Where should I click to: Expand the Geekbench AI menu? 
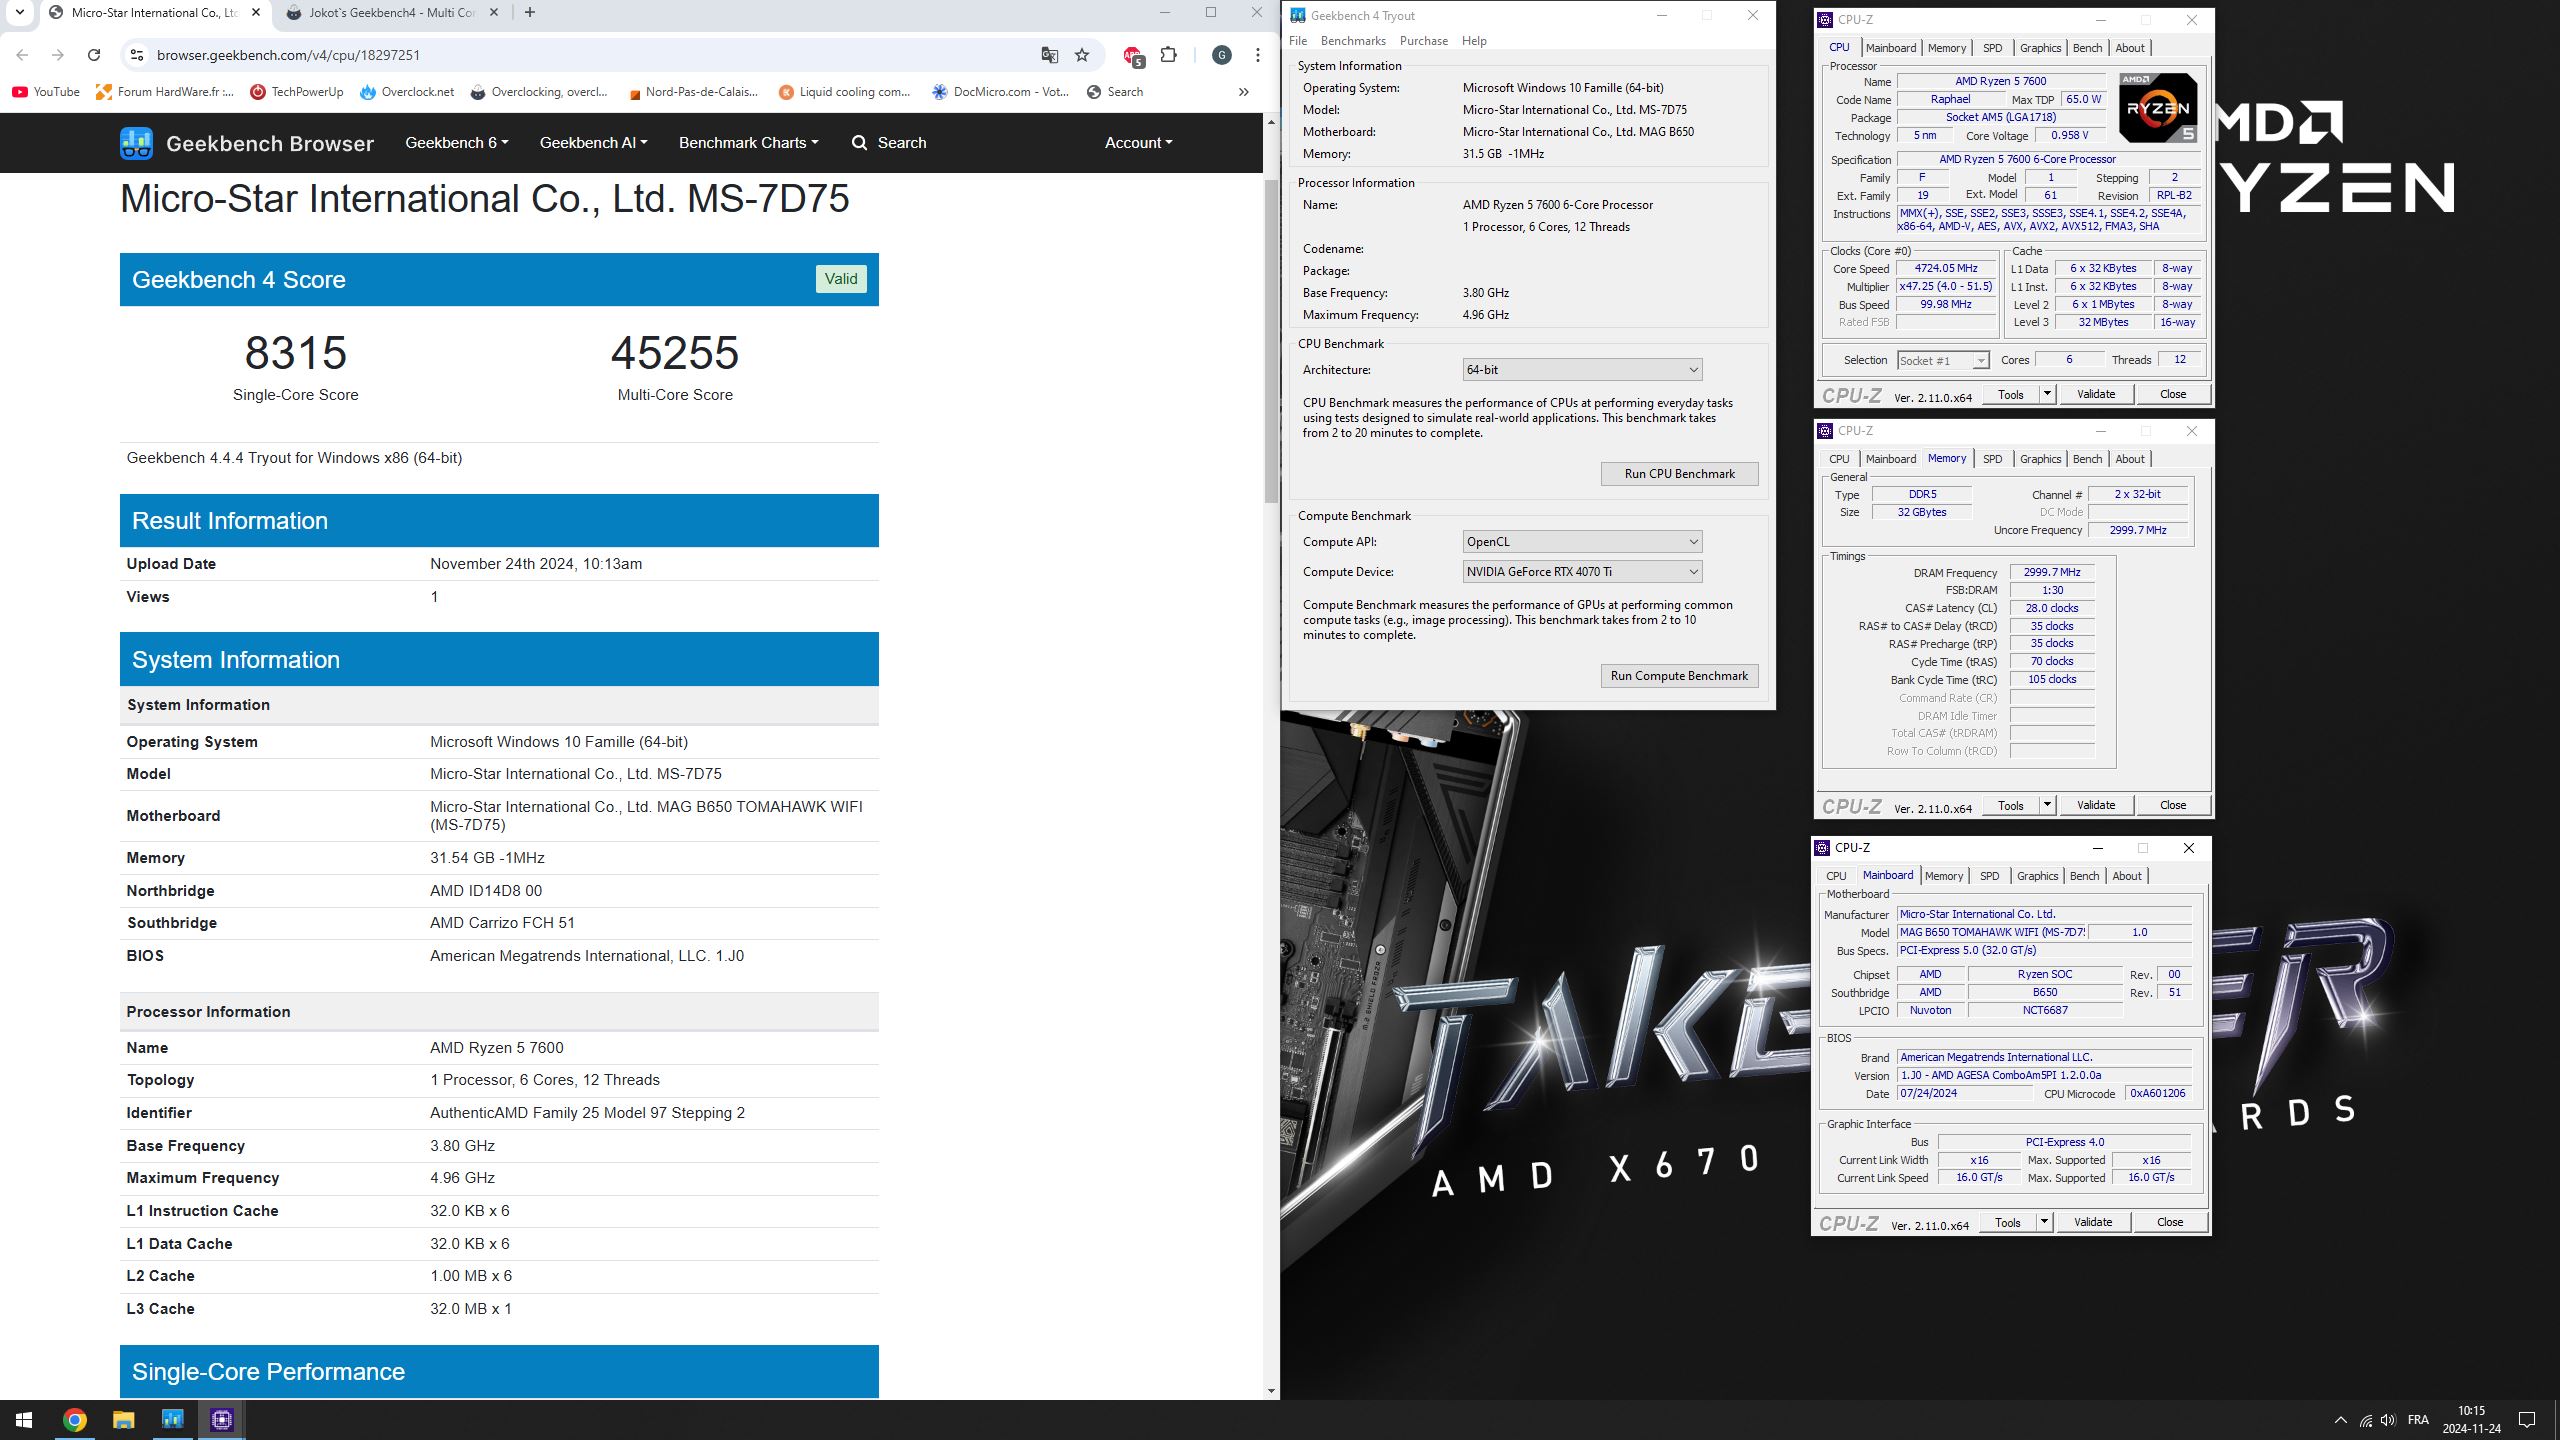click(x=593, y=143)
